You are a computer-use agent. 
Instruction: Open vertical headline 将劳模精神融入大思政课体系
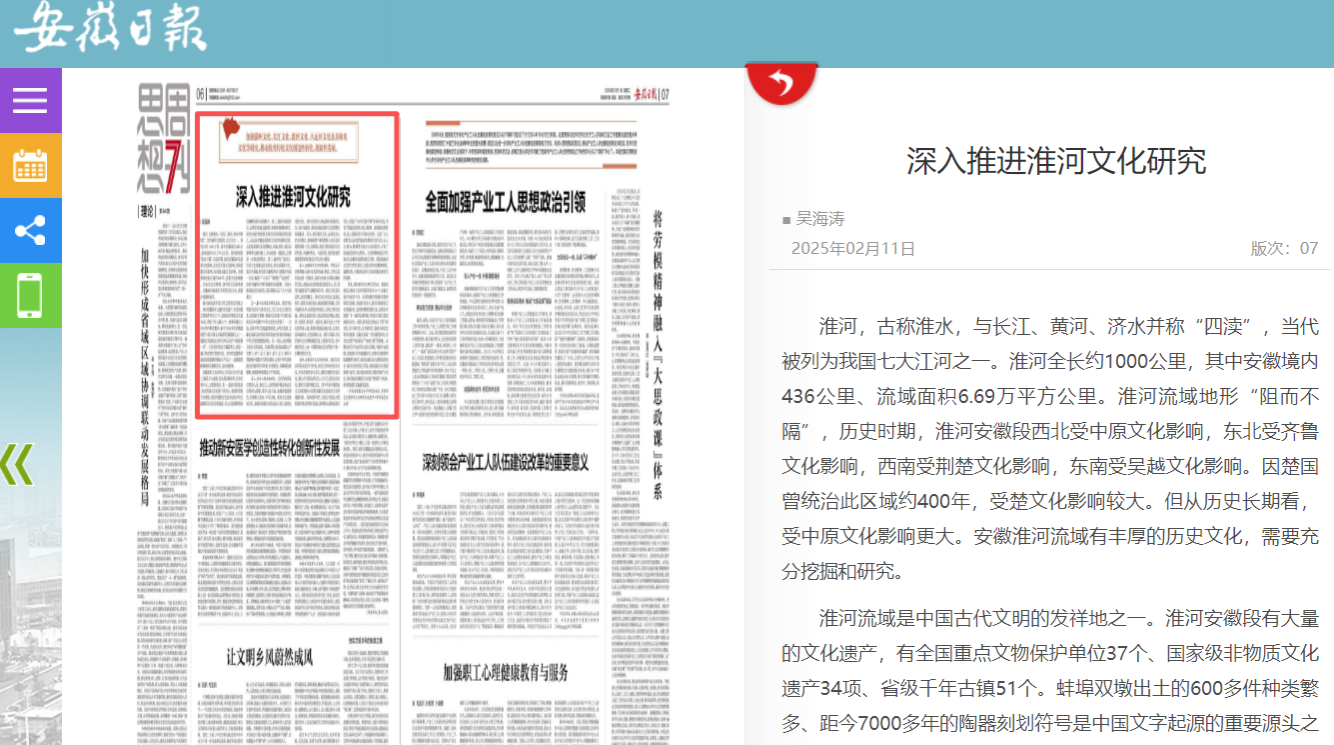tap(657, 350)
